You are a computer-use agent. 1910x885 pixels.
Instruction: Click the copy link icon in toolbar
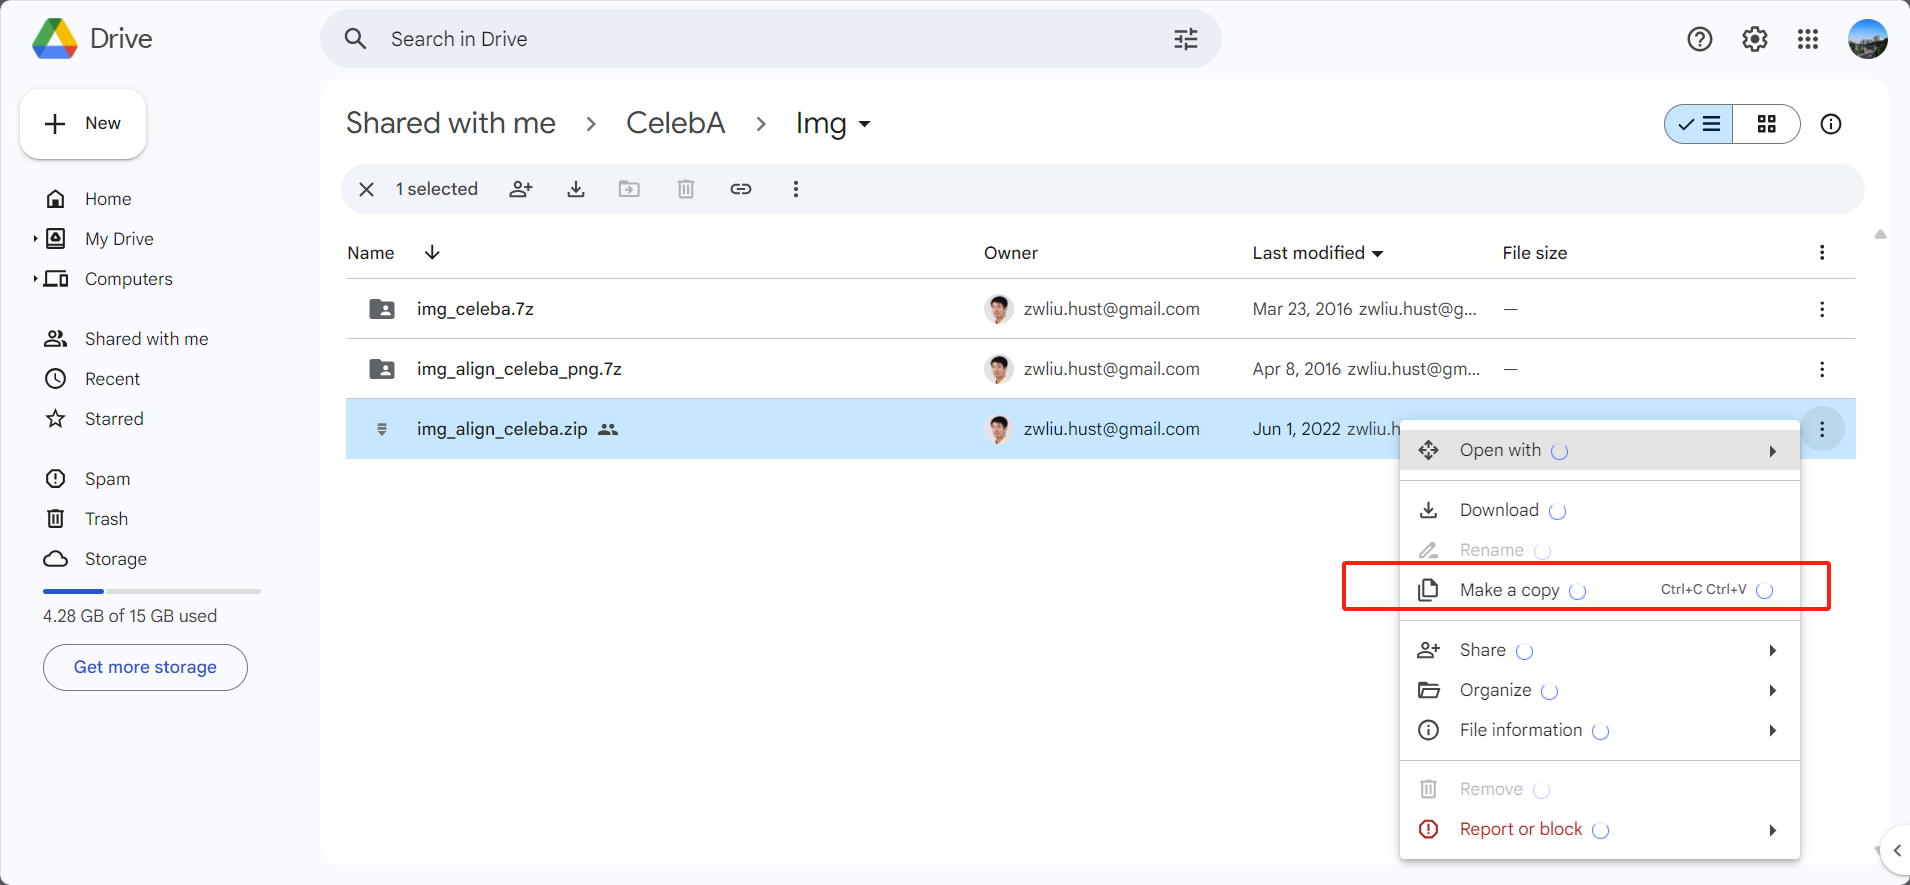click(740, 189)
